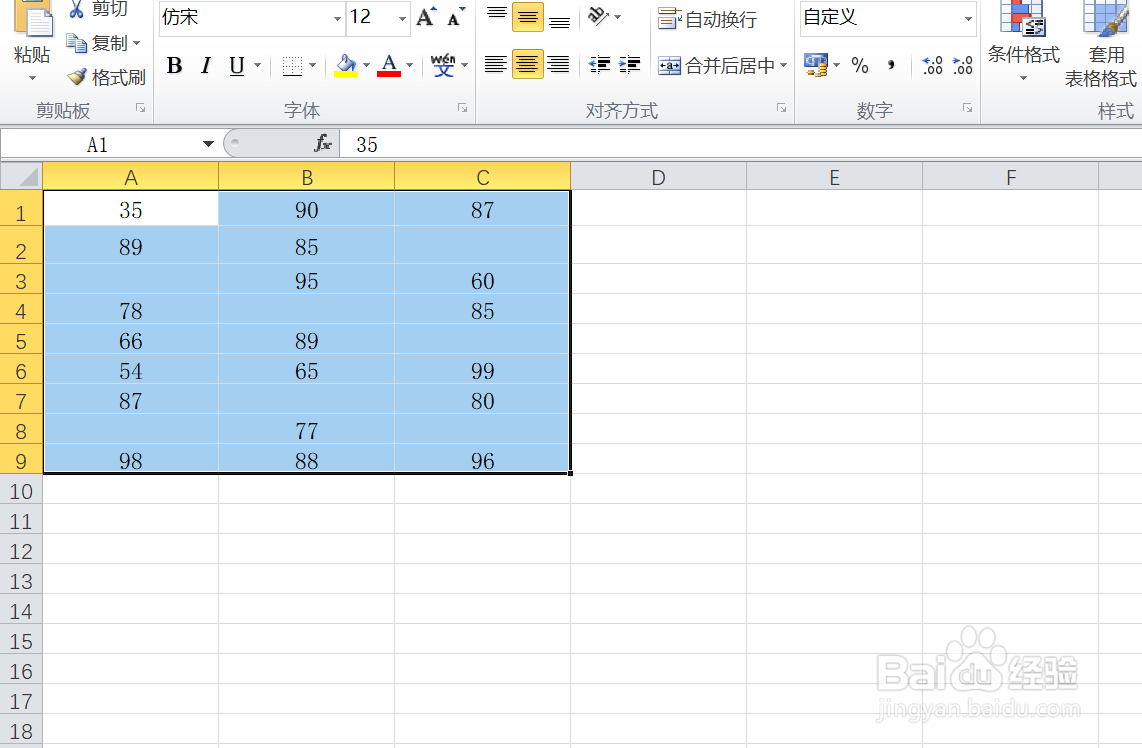
Task: Click the phonetic guide wén icon
Action: point(443,66)
